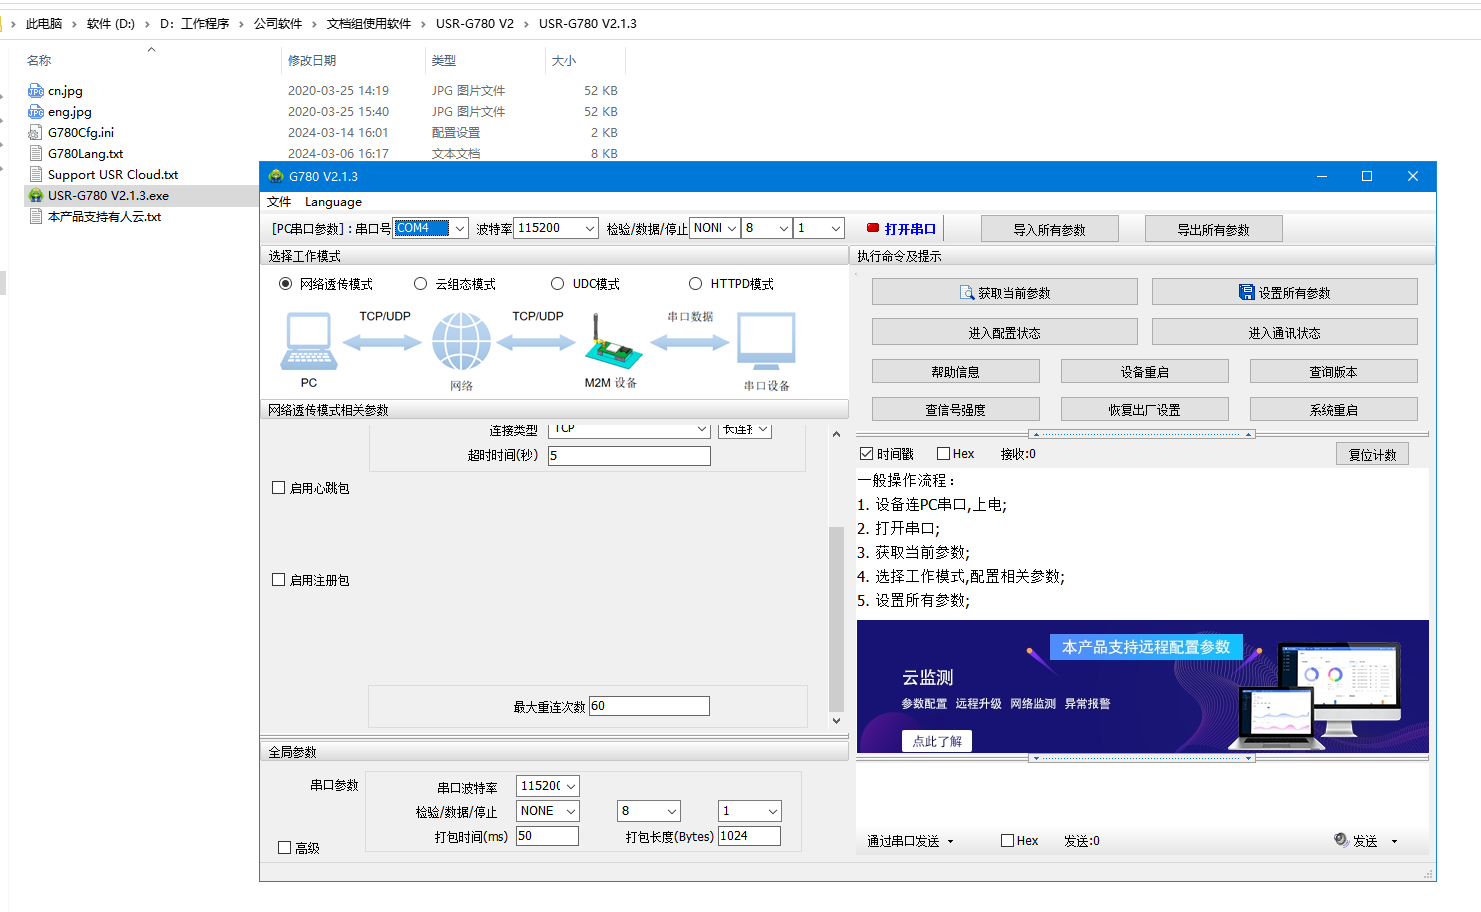Open the COM4 serial port dropdown
1481x912 pixels.
[x=460, y=229]
